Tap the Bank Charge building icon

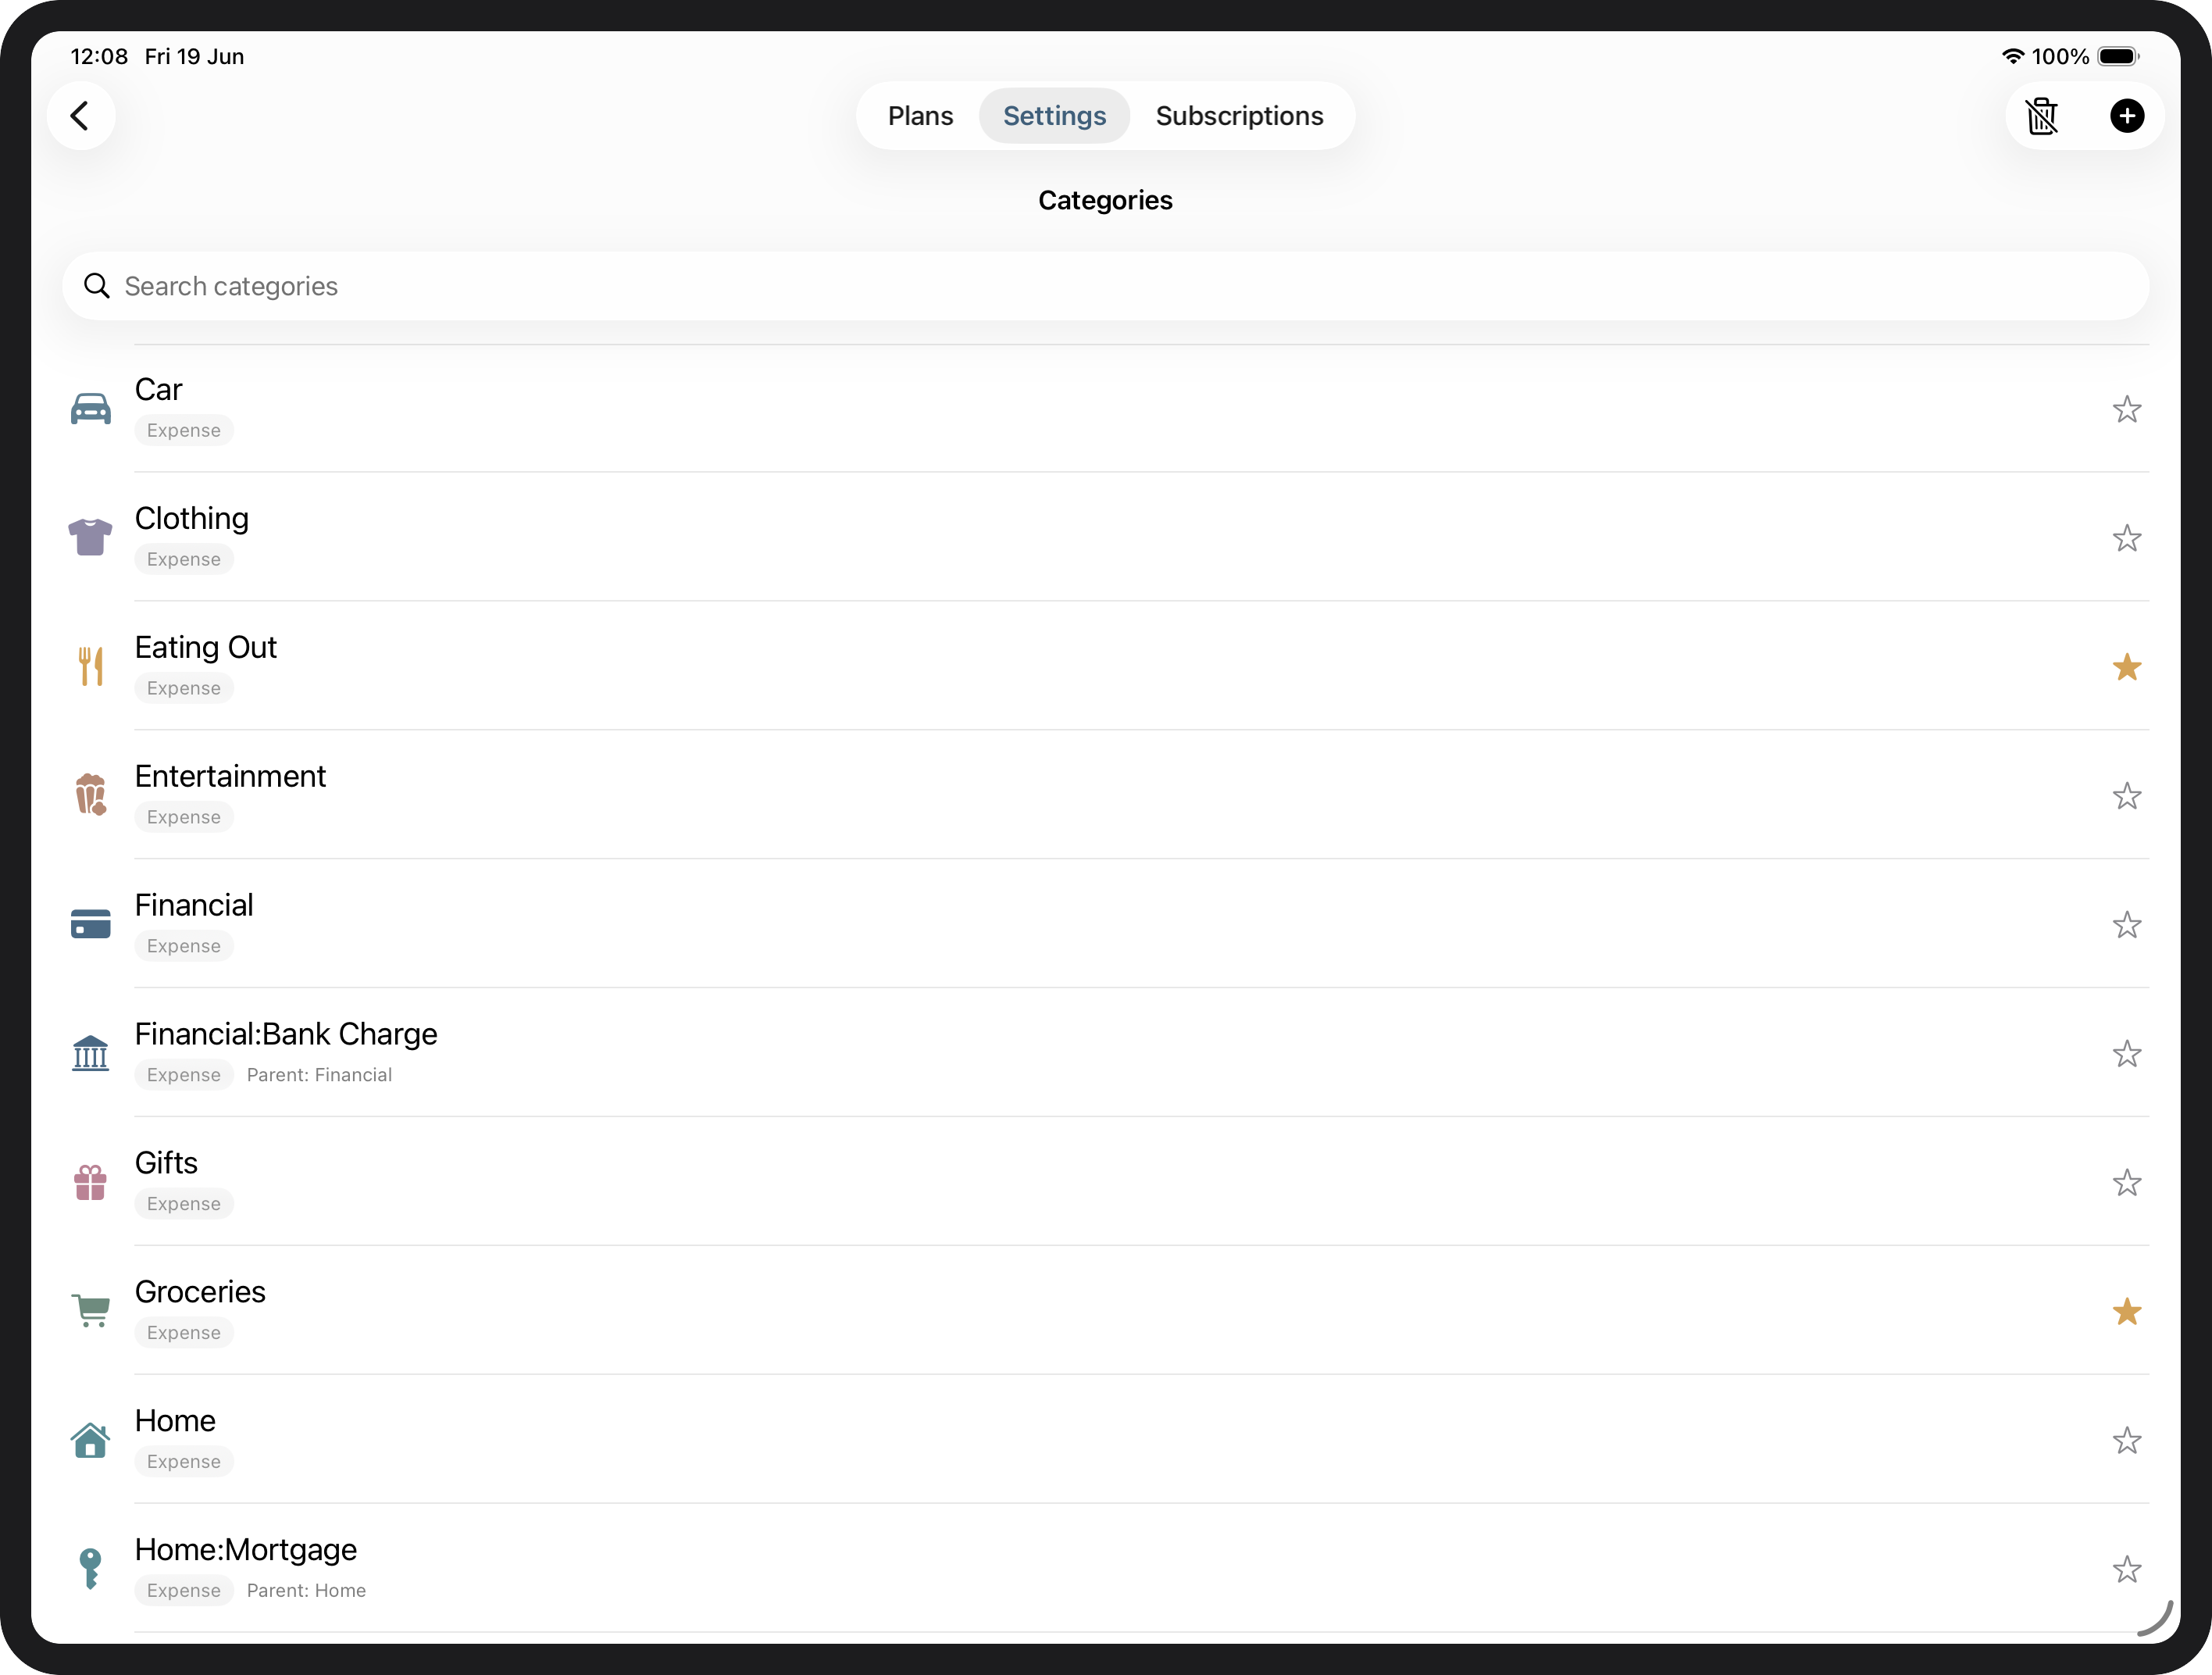coord(91,1053)
